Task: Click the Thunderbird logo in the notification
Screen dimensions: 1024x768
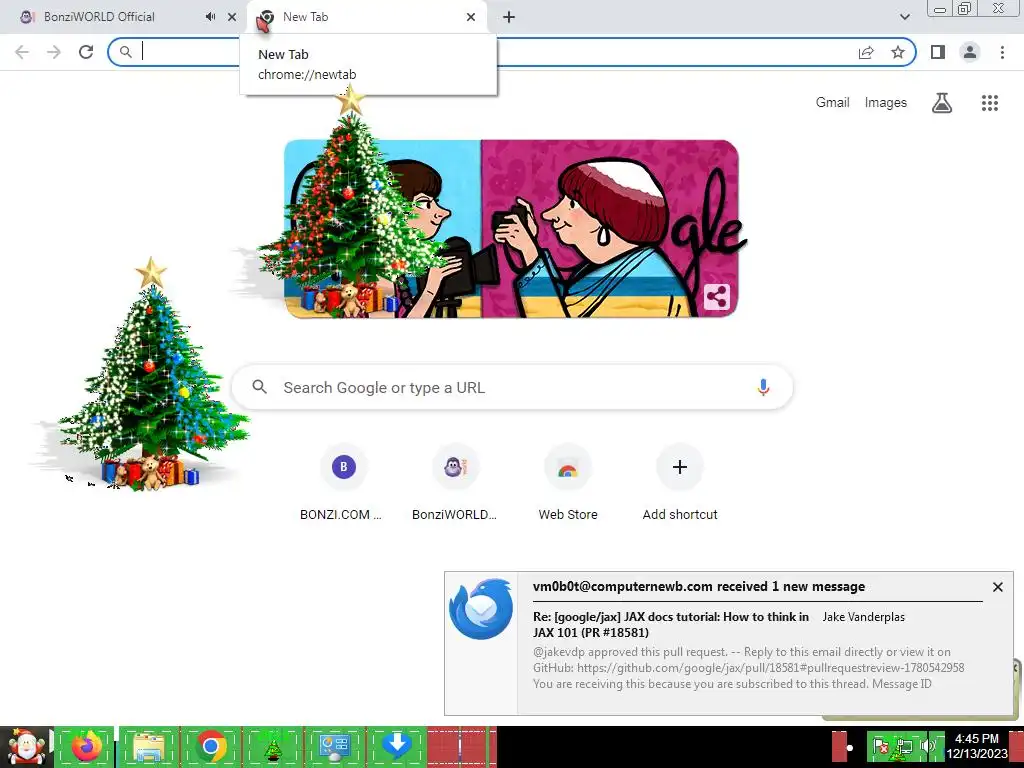Action: click(481, 609)
